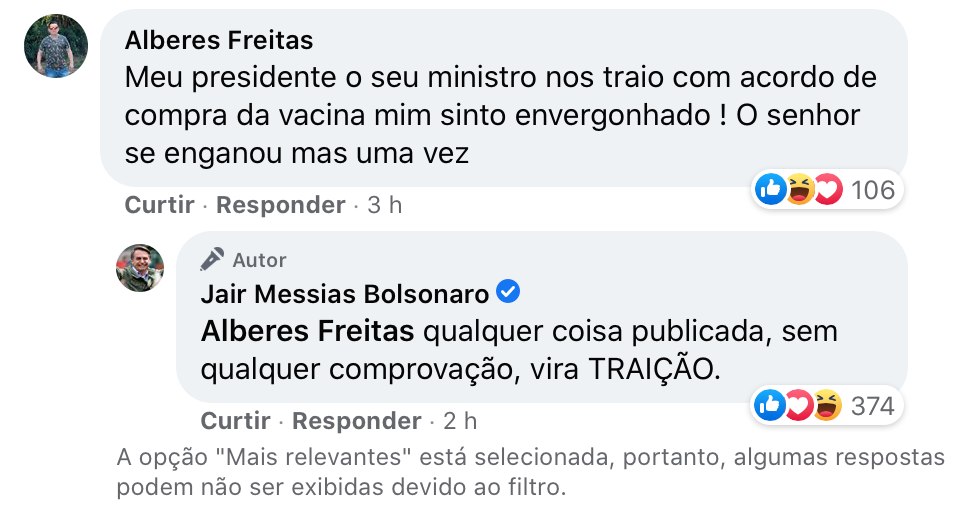This screenshot has width=962, height=512.
Task: Open Jair Messias Bolsonaro author name
Action: [345, 294]
